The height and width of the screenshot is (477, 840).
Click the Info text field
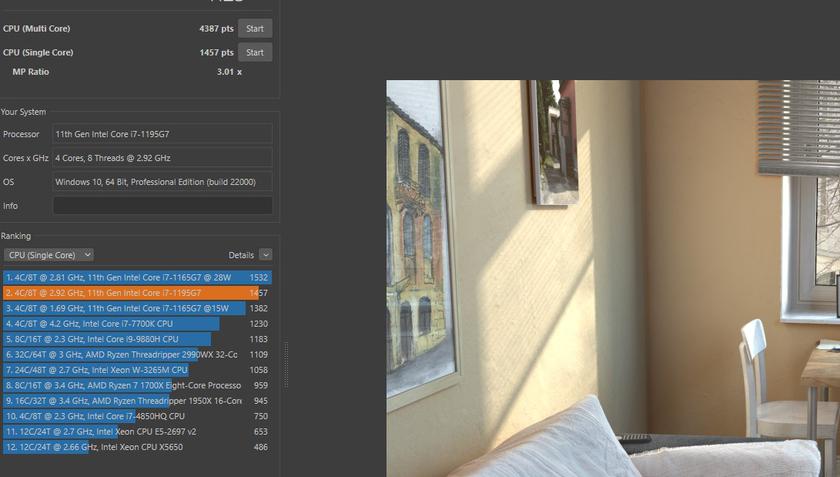pyautogui.click(x=162, y=206)
